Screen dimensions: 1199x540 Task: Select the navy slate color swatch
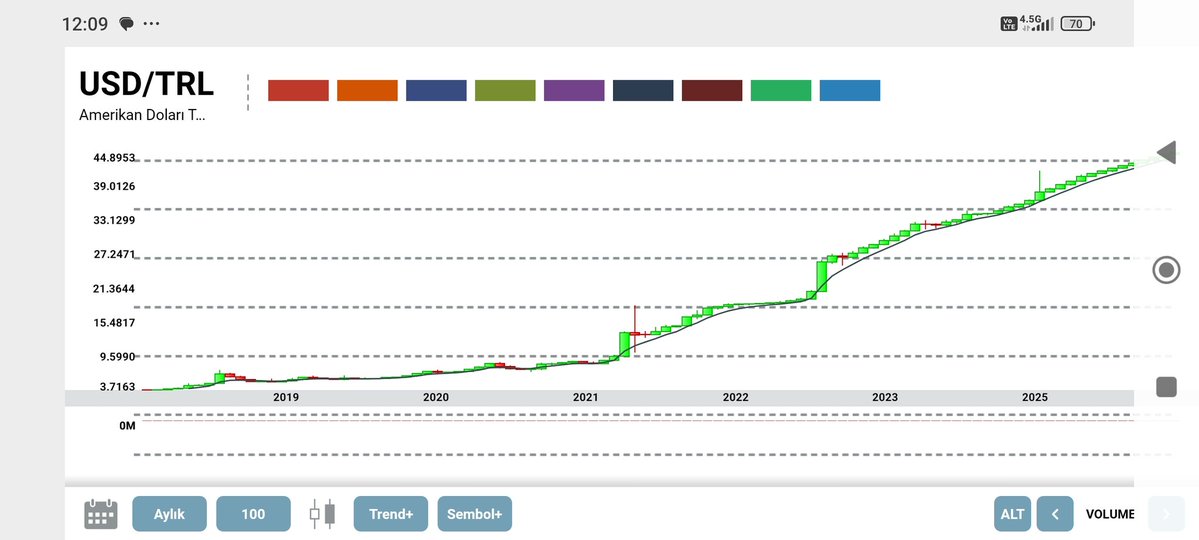click(643, 90)
